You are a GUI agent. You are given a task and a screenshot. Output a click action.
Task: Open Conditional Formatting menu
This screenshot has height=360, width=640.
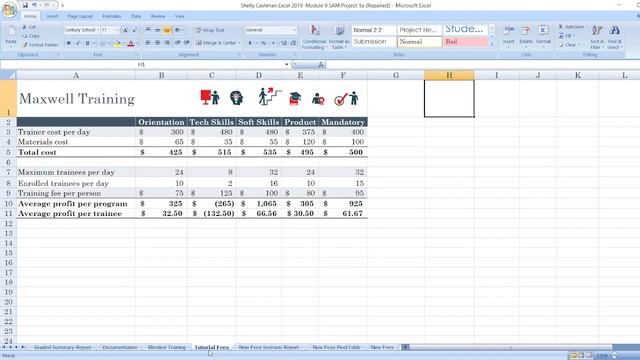[x=314, y=37]
